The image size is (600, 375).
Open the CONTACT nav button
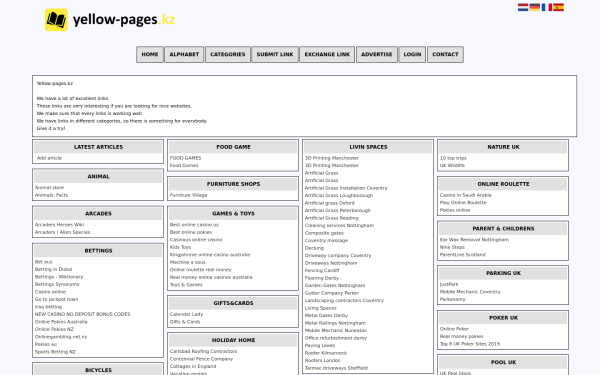tap(445, 54)
